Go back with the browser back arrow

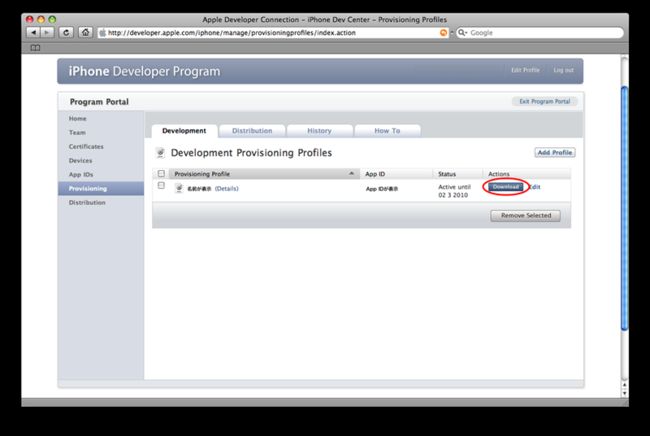[34, 32]
